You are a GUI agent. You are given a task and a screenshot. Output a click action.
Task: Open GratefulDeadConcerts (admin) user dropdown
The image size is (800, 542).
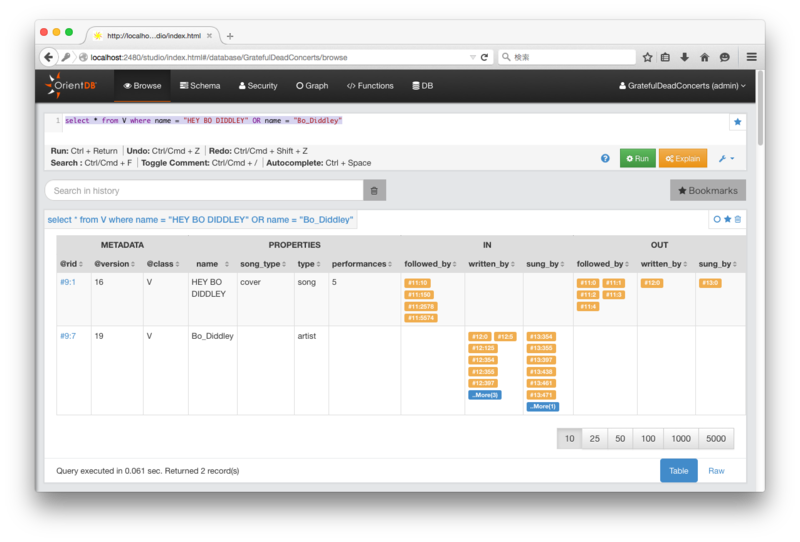pos(682,86)
